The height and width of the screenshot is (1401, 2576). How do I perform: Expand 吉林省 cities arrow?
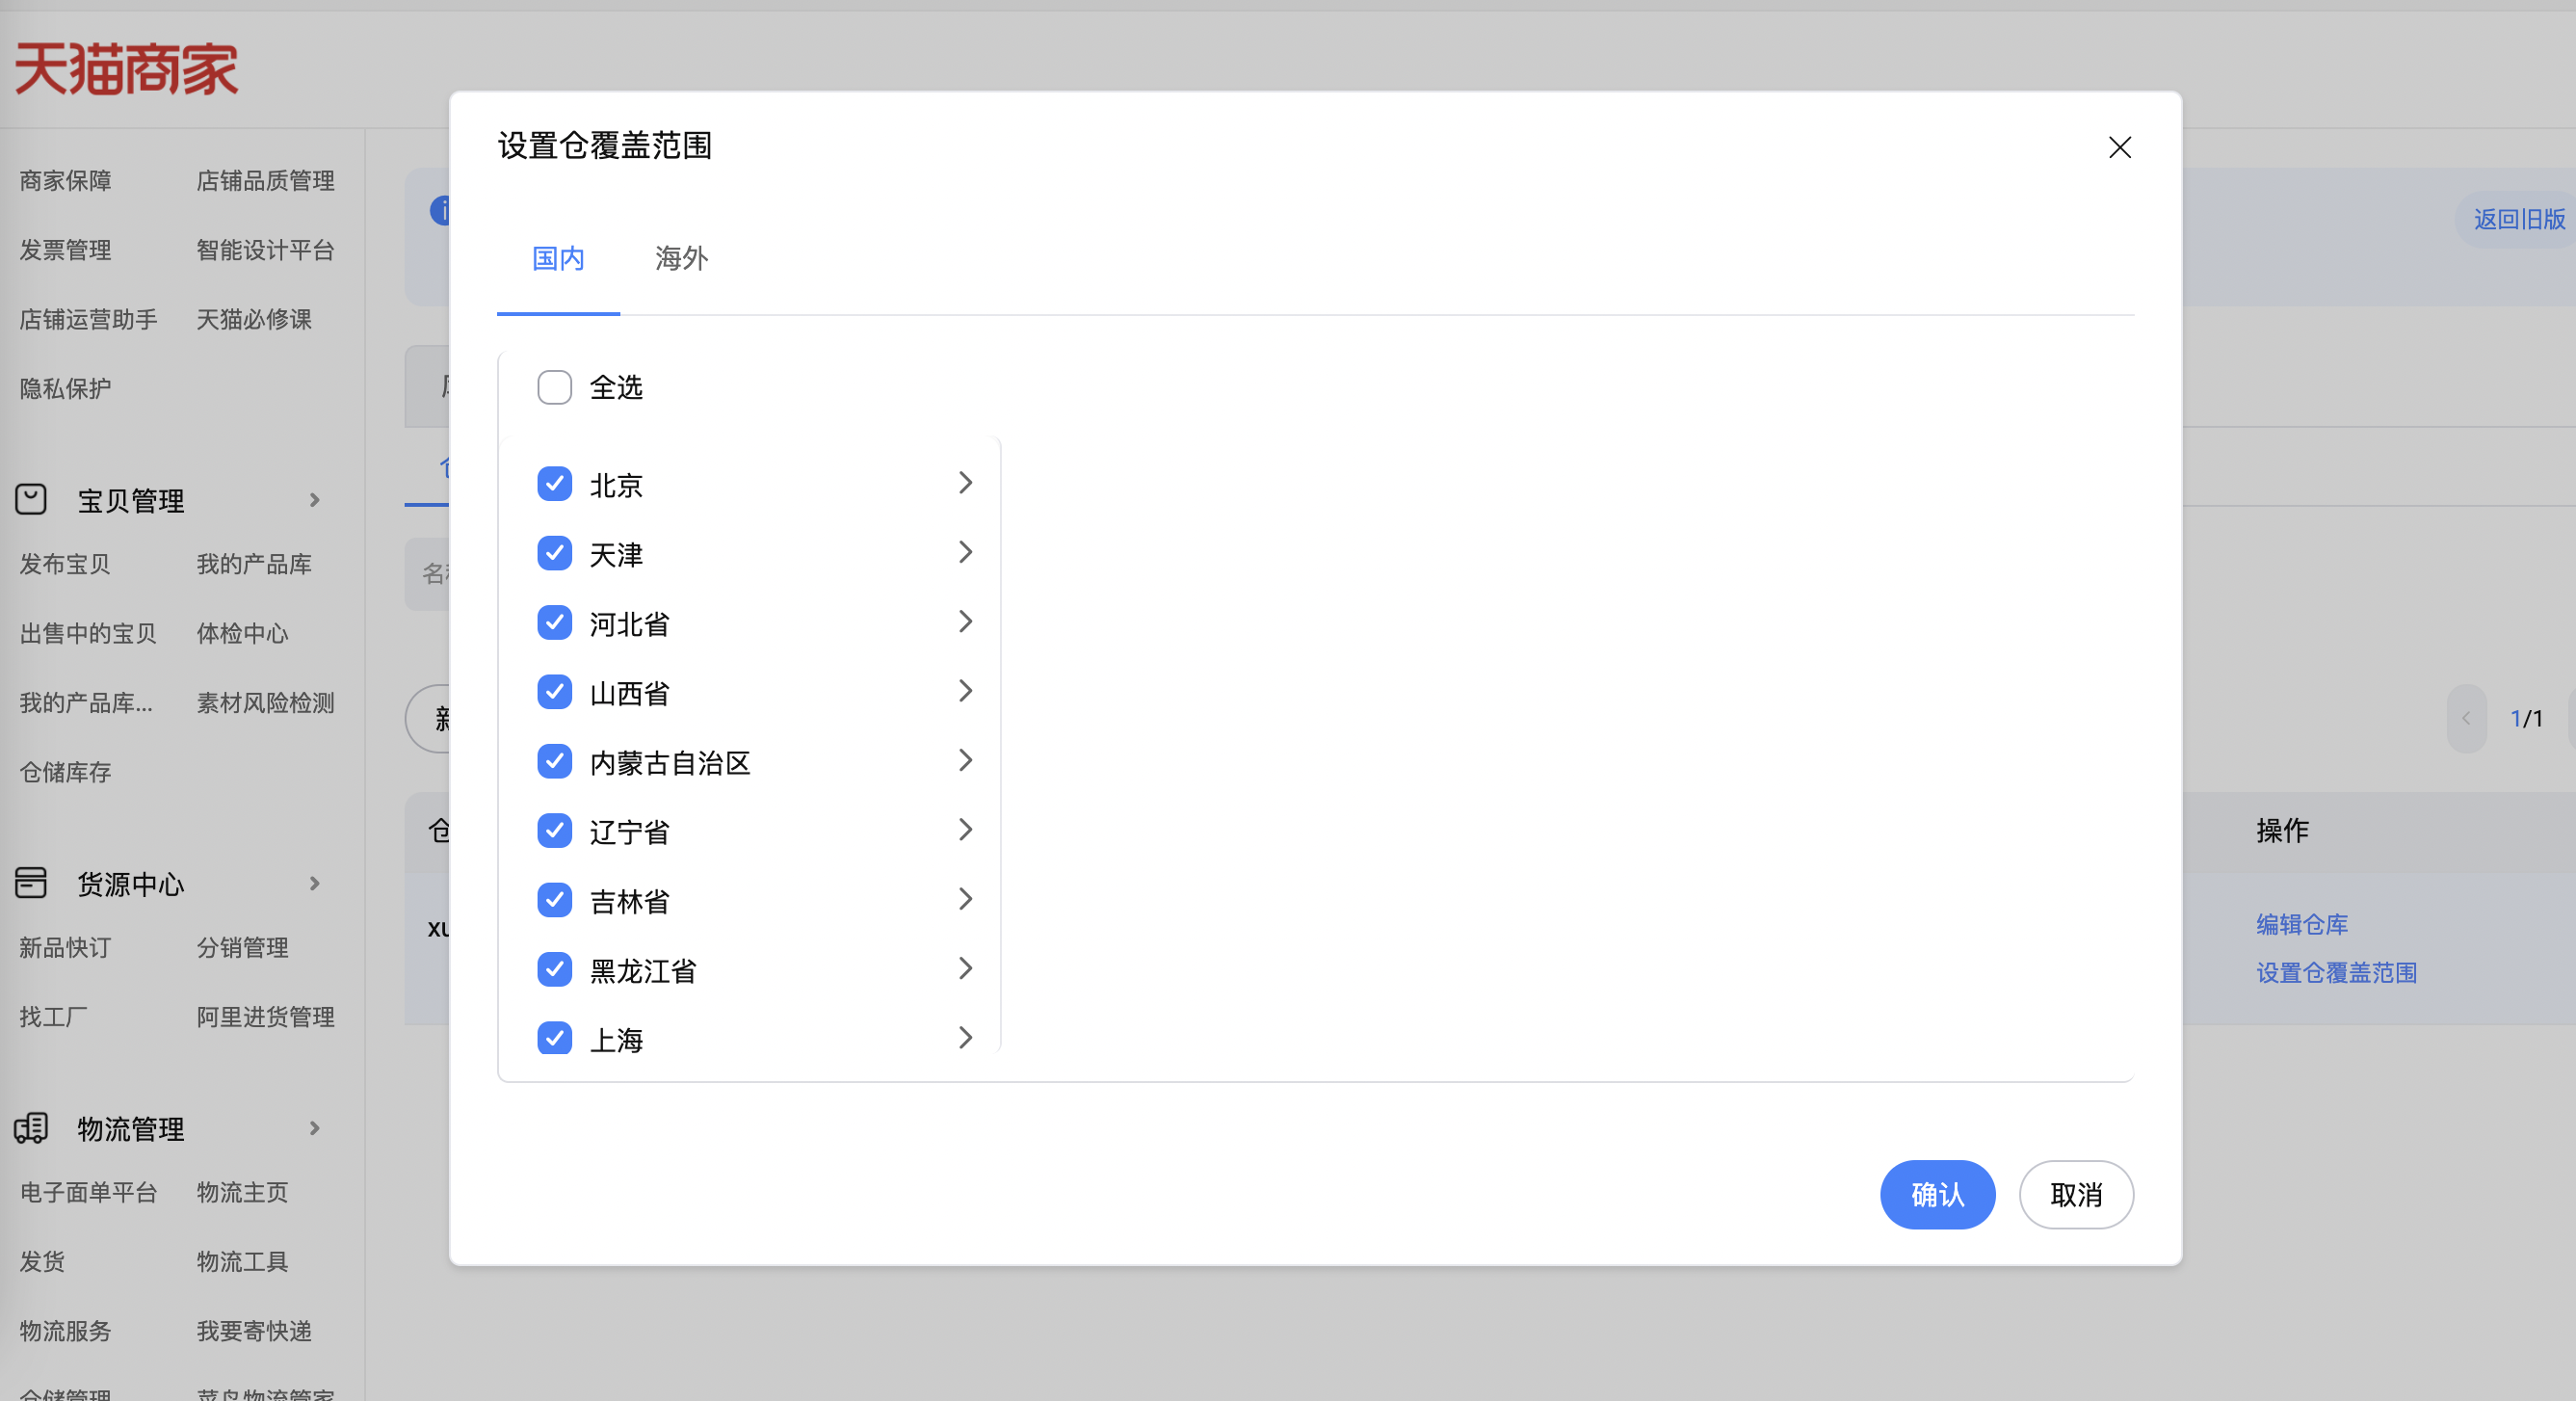pyautogui.click(x=965, y=899)
